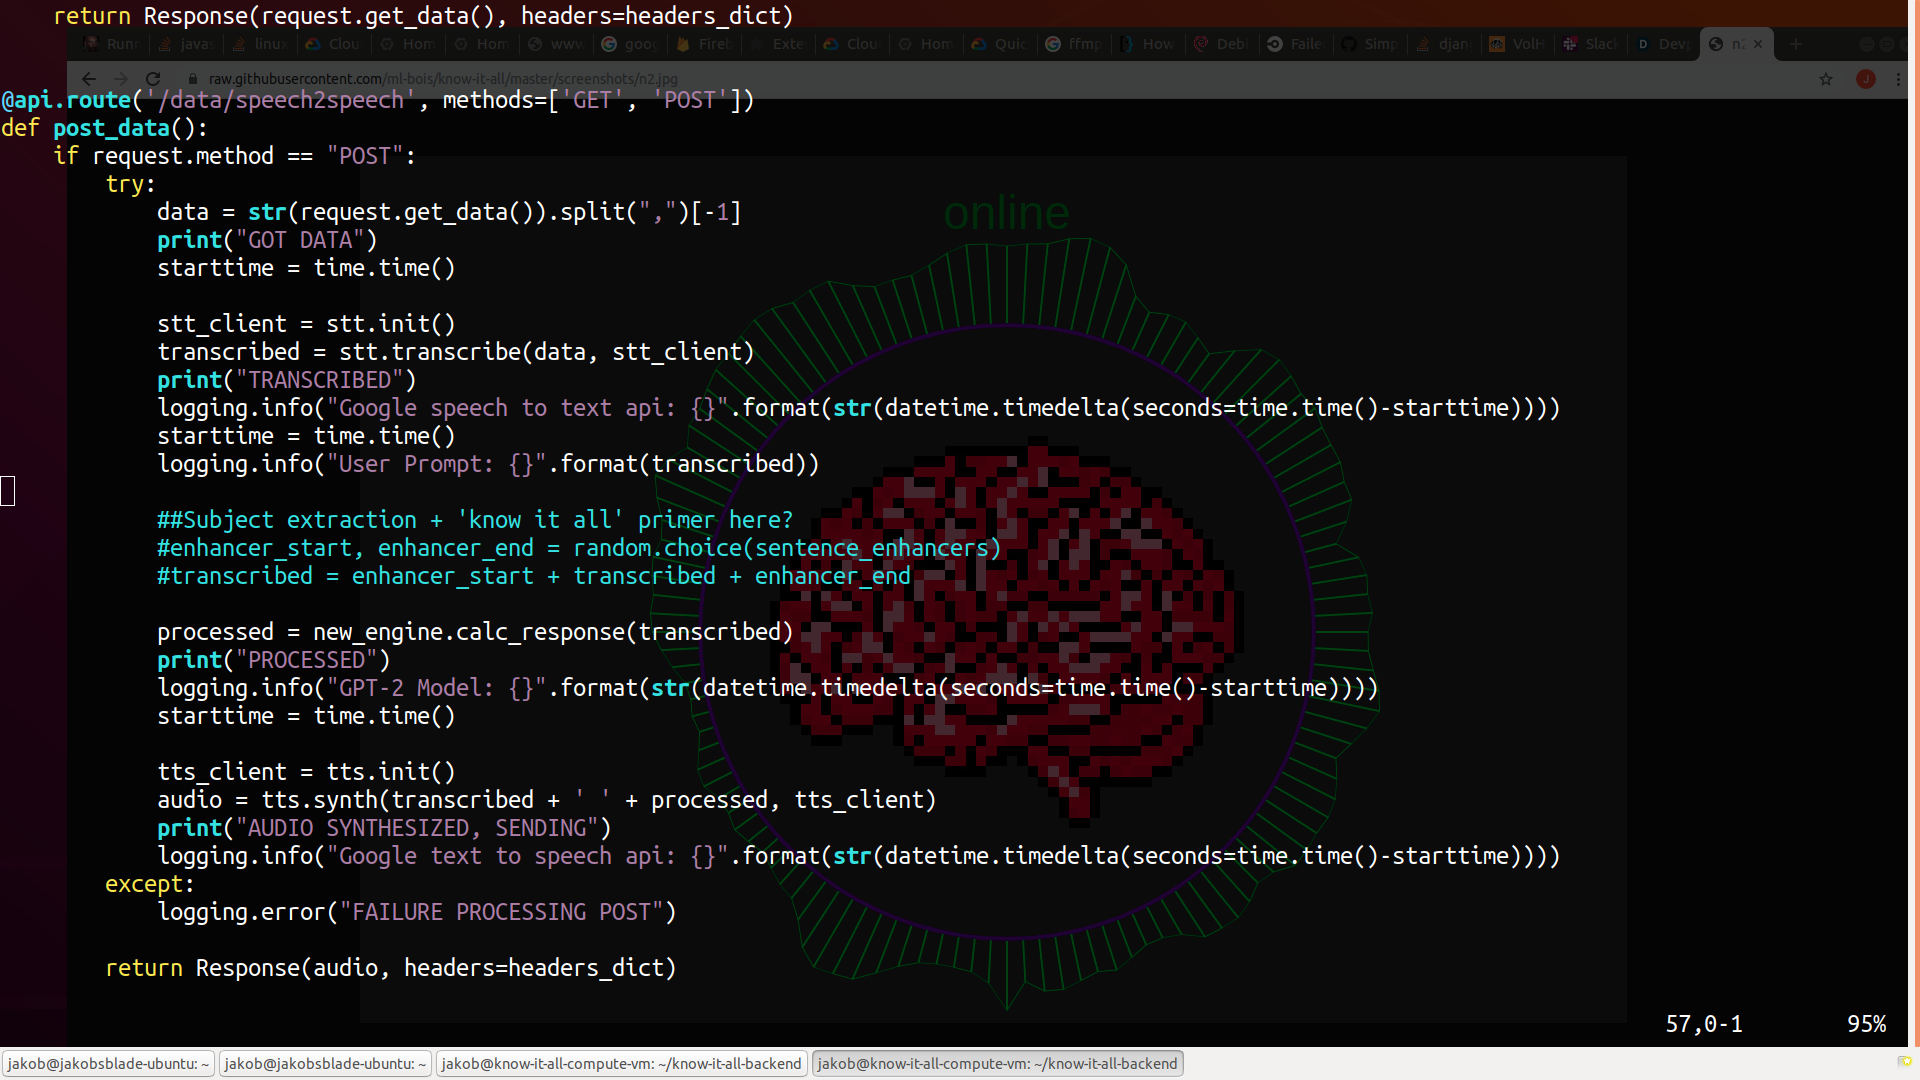
Task: Click the padlock site info icon
Action: click(x=193, y=79)
